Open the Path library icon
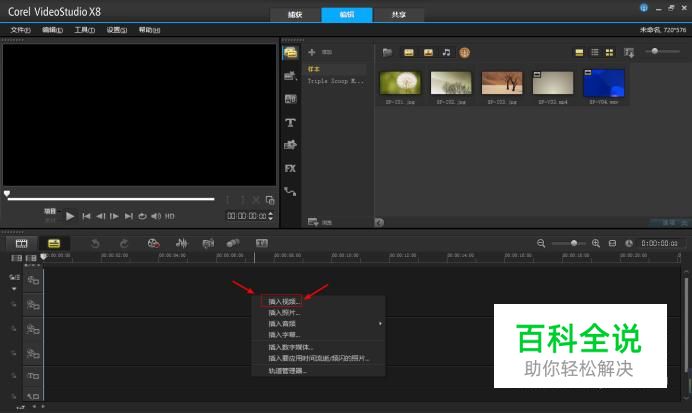692x413 pixels. (290, 191)
